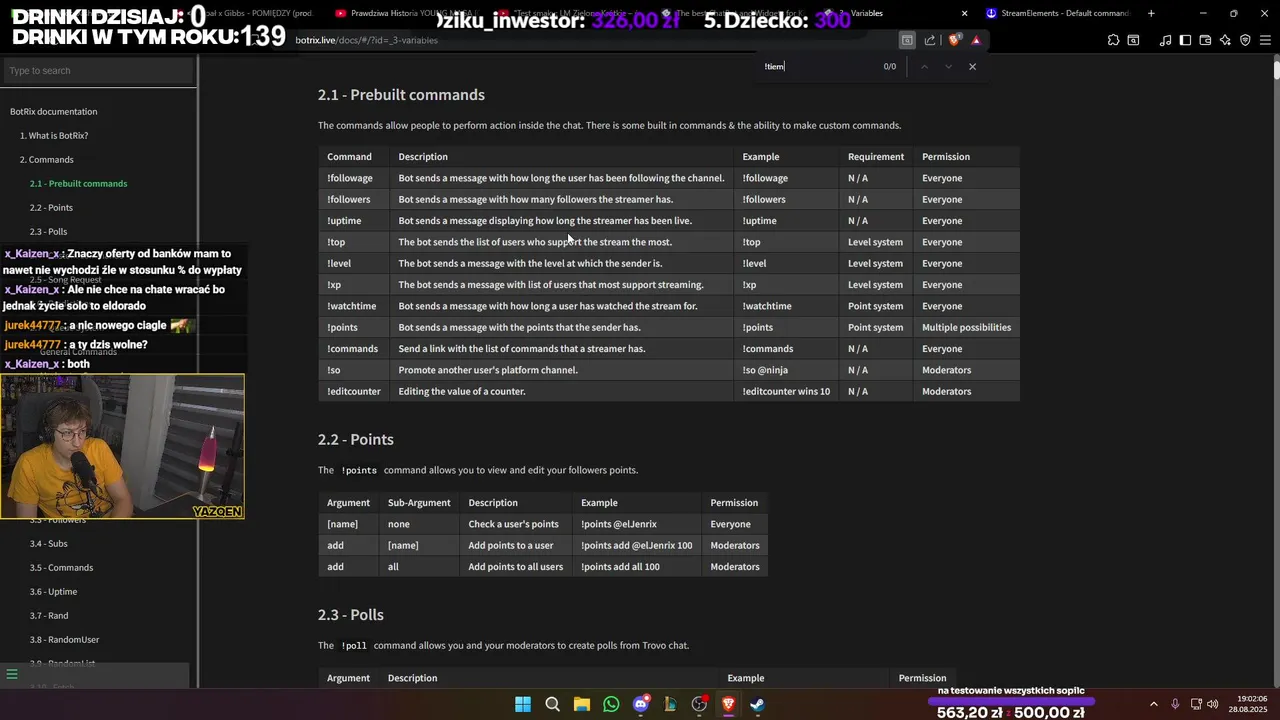Image resolution: width=1280 pixels, height=720 pixels.
Task: Switch to the Prawdziwa Historia YouTube tab
Action: click(x=410, y=13)
